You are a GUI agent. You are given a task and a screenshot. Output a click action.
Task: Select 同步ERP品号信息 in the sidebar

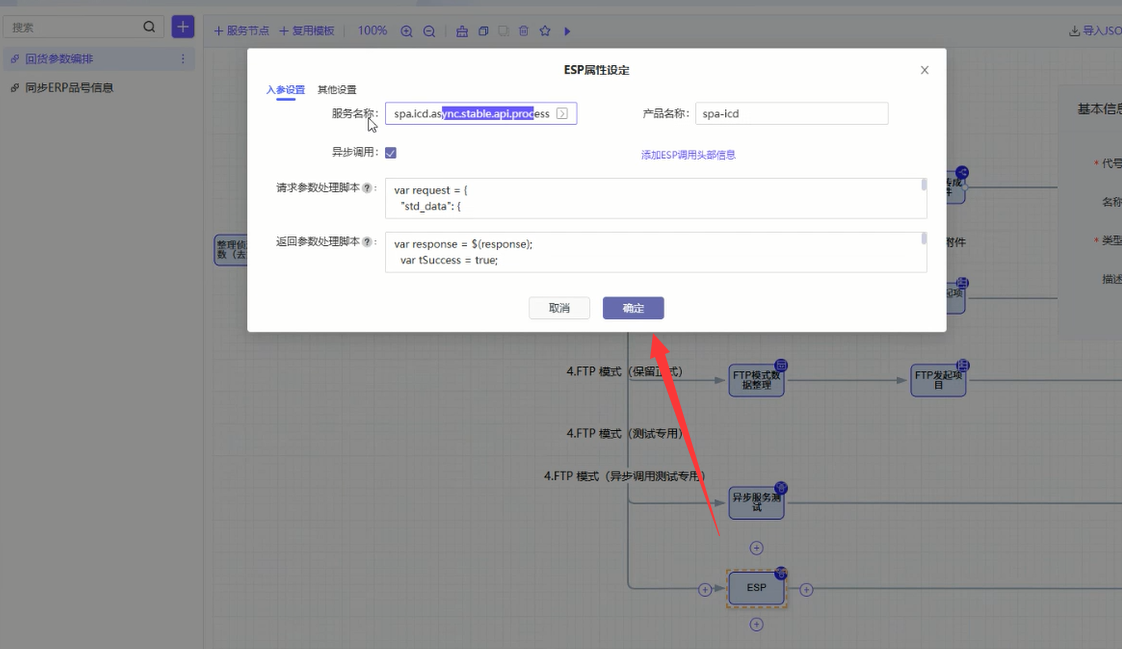click(x=69, y=87)
